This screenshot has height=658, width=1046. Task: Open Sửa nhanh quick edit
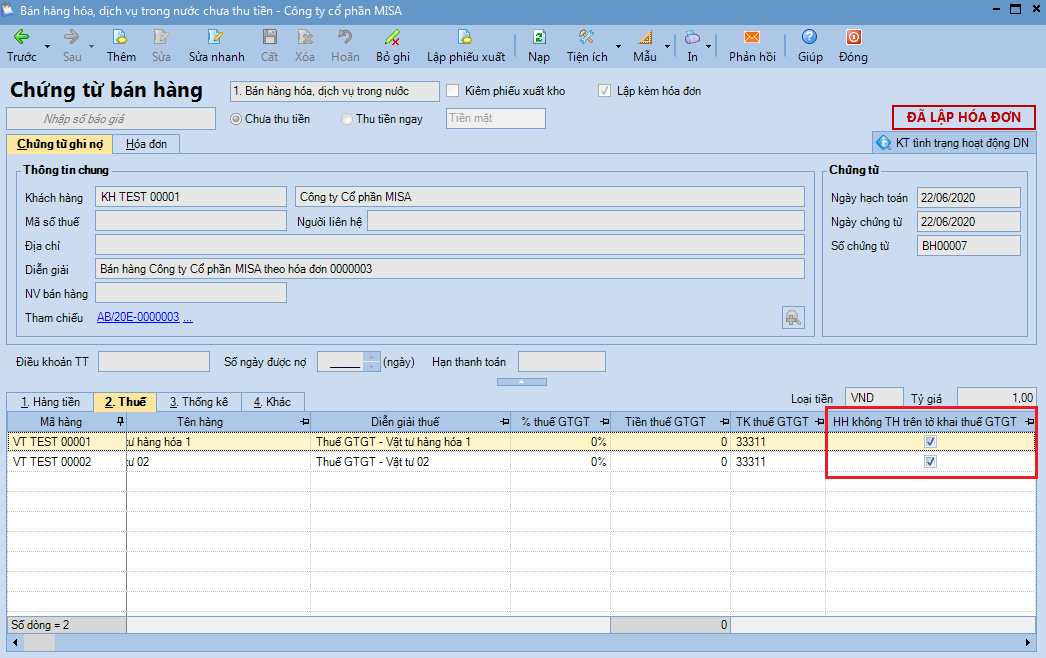[x=216, y=46]
